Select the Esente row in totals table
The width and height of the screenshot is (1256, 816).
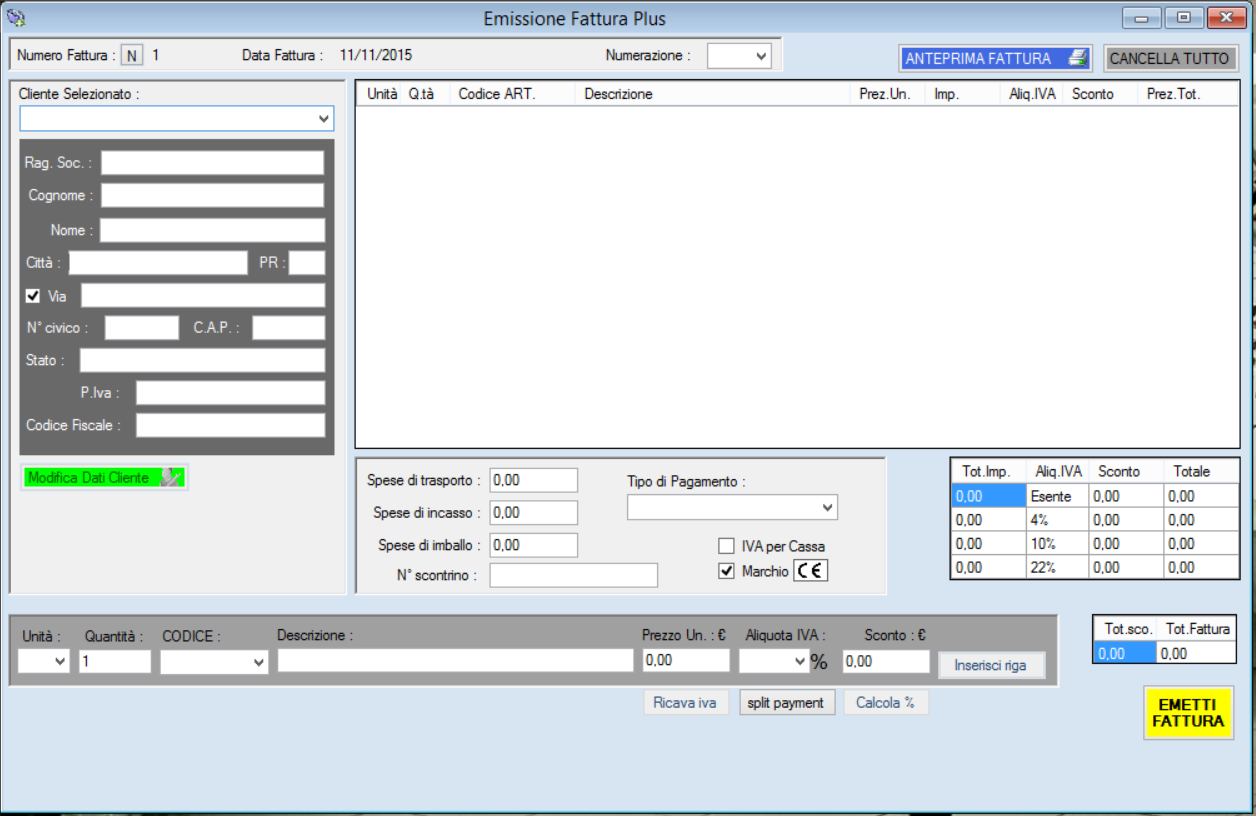click(1094, 496)
